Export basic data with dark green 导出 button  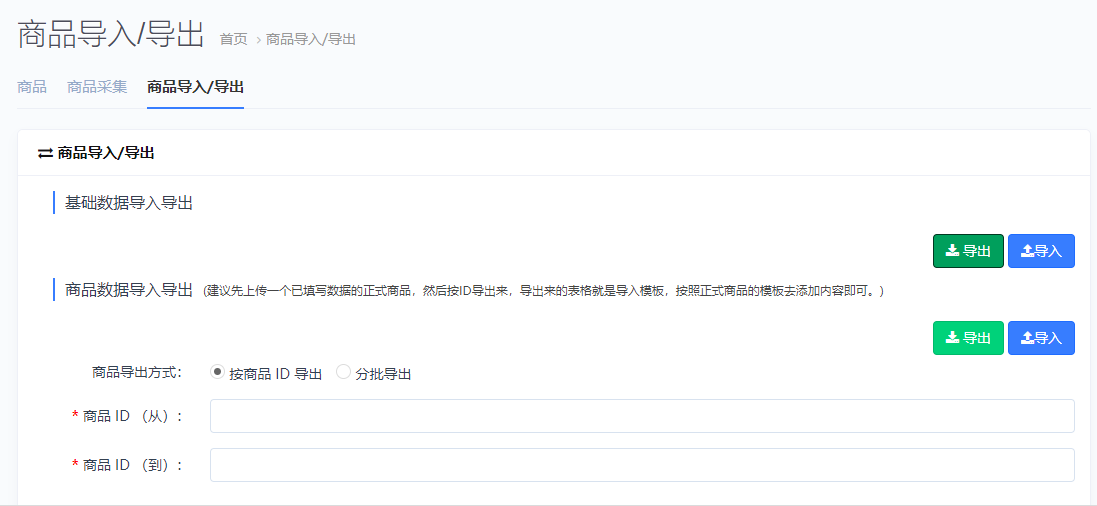click(968, 251)
